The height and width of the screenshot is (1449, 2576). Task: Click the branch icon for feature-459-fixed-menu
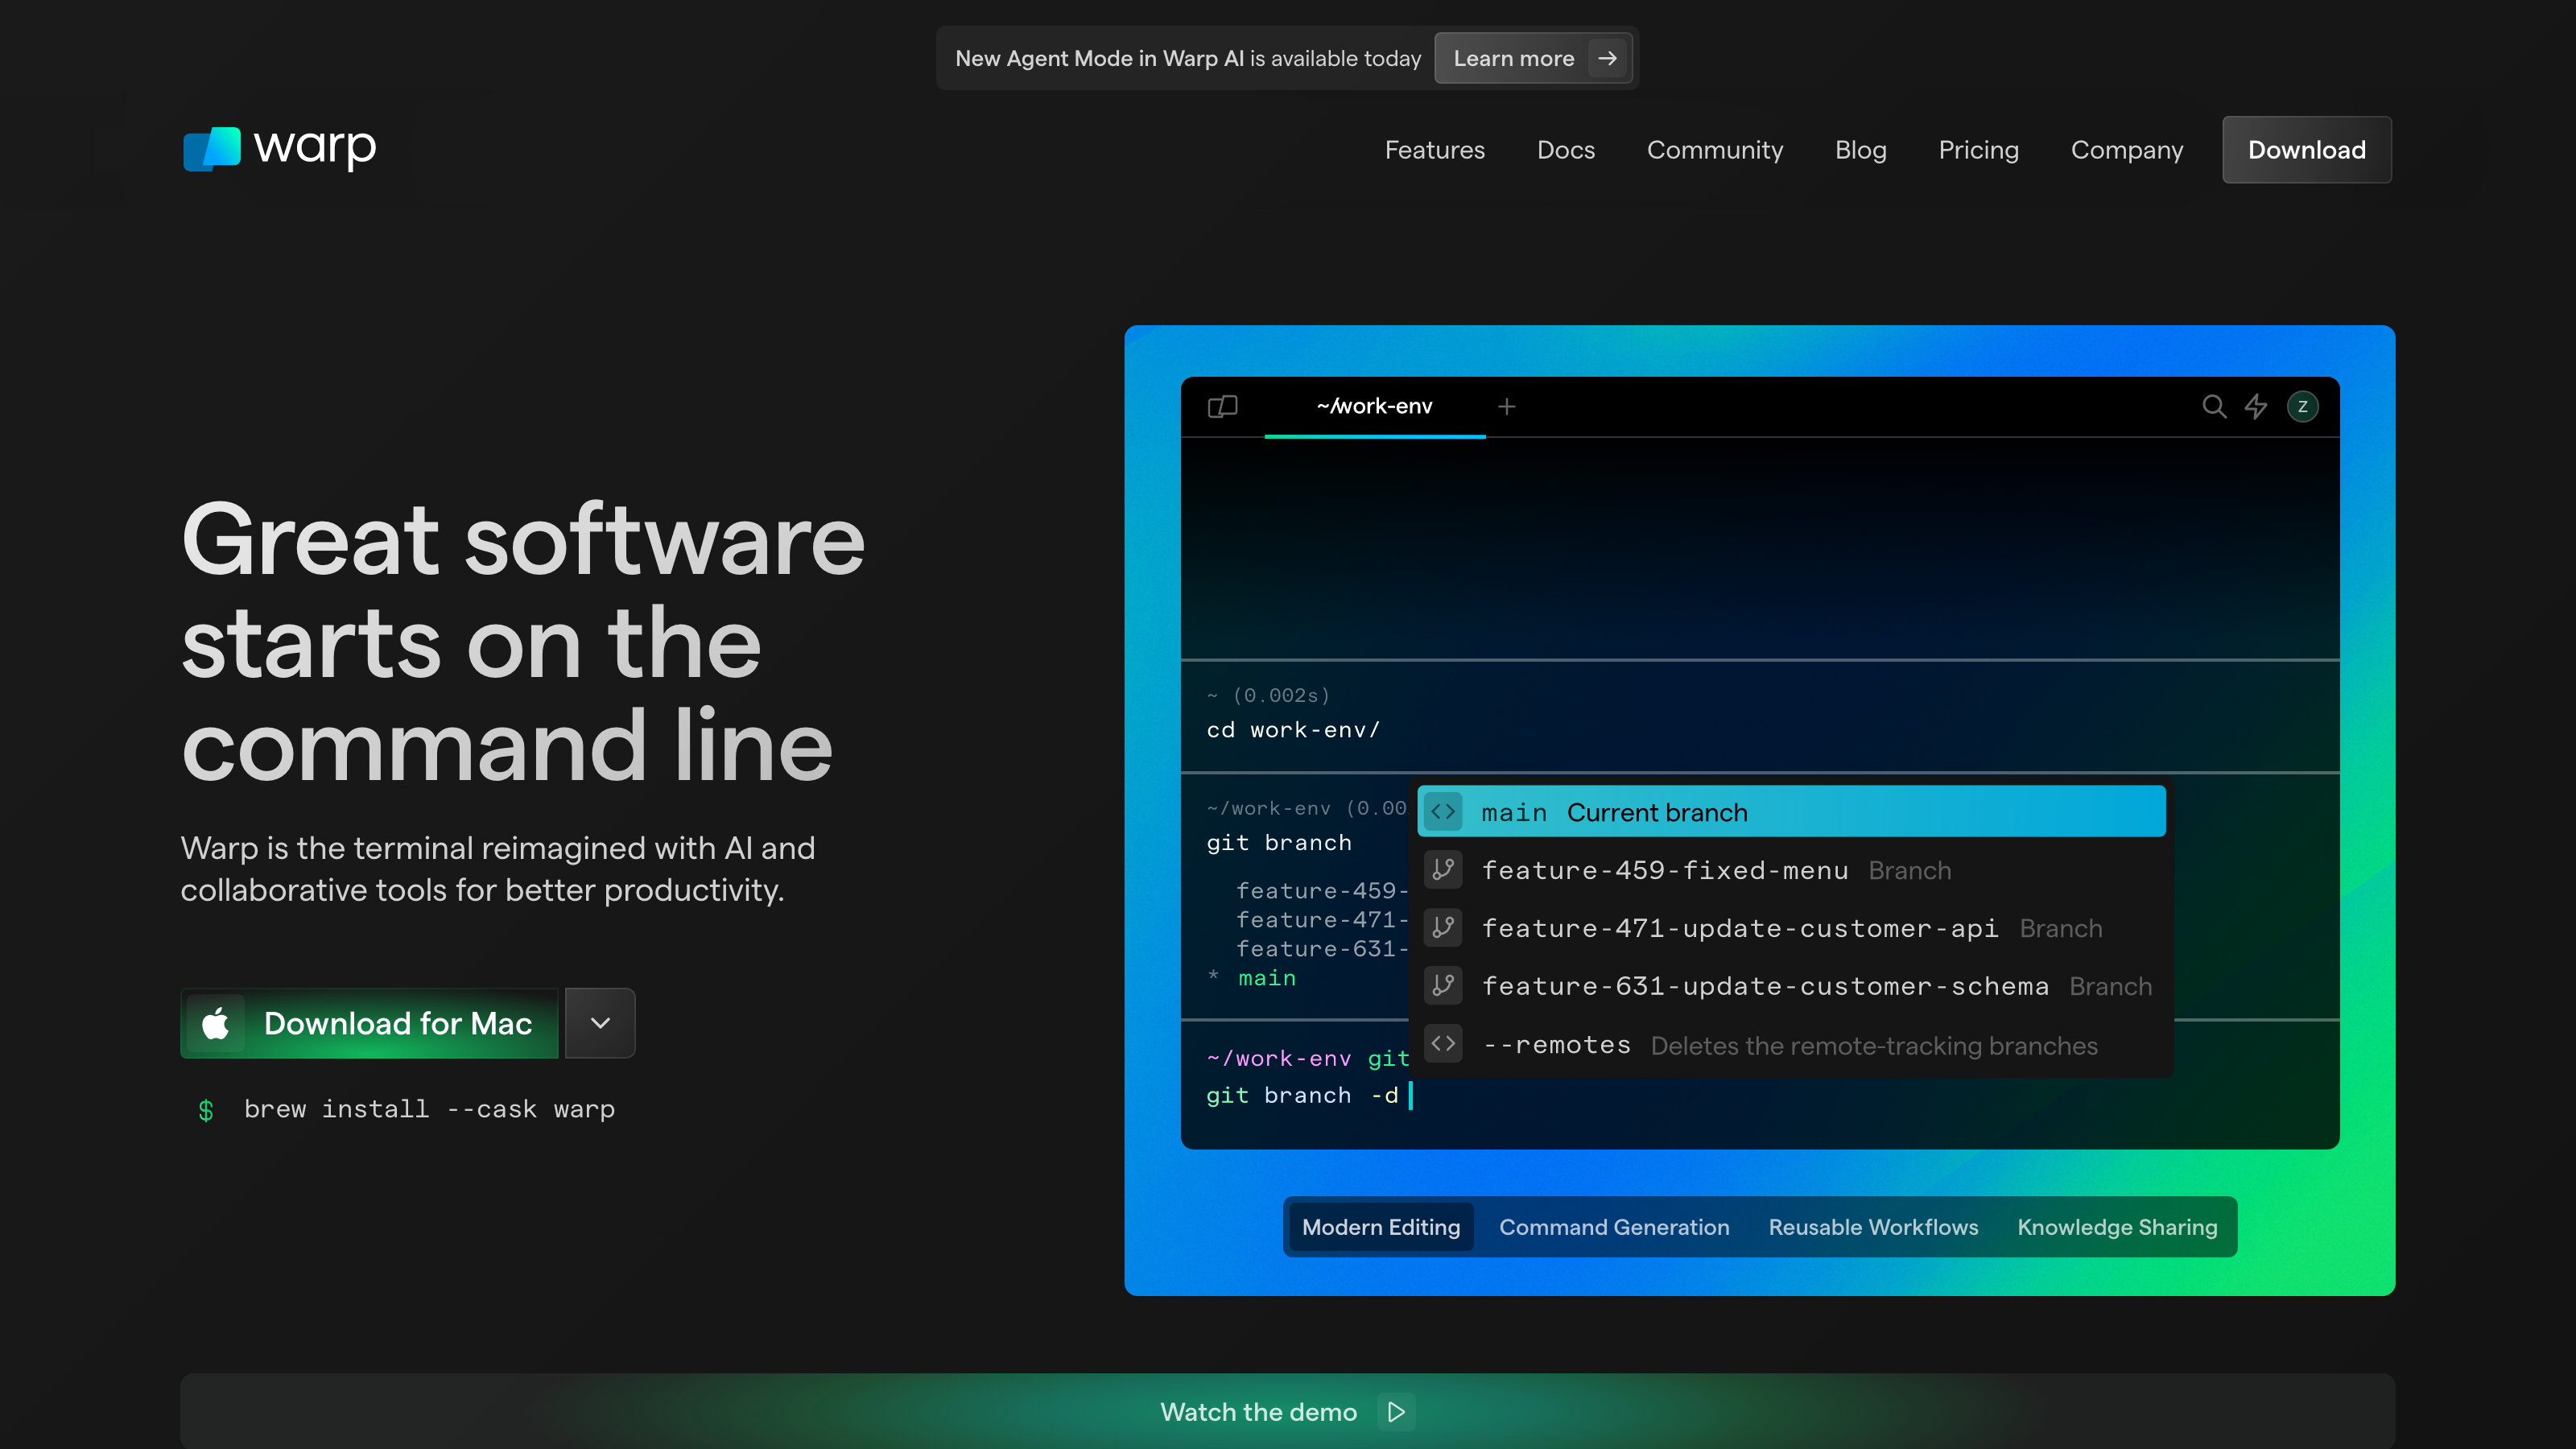point(1443,869)
